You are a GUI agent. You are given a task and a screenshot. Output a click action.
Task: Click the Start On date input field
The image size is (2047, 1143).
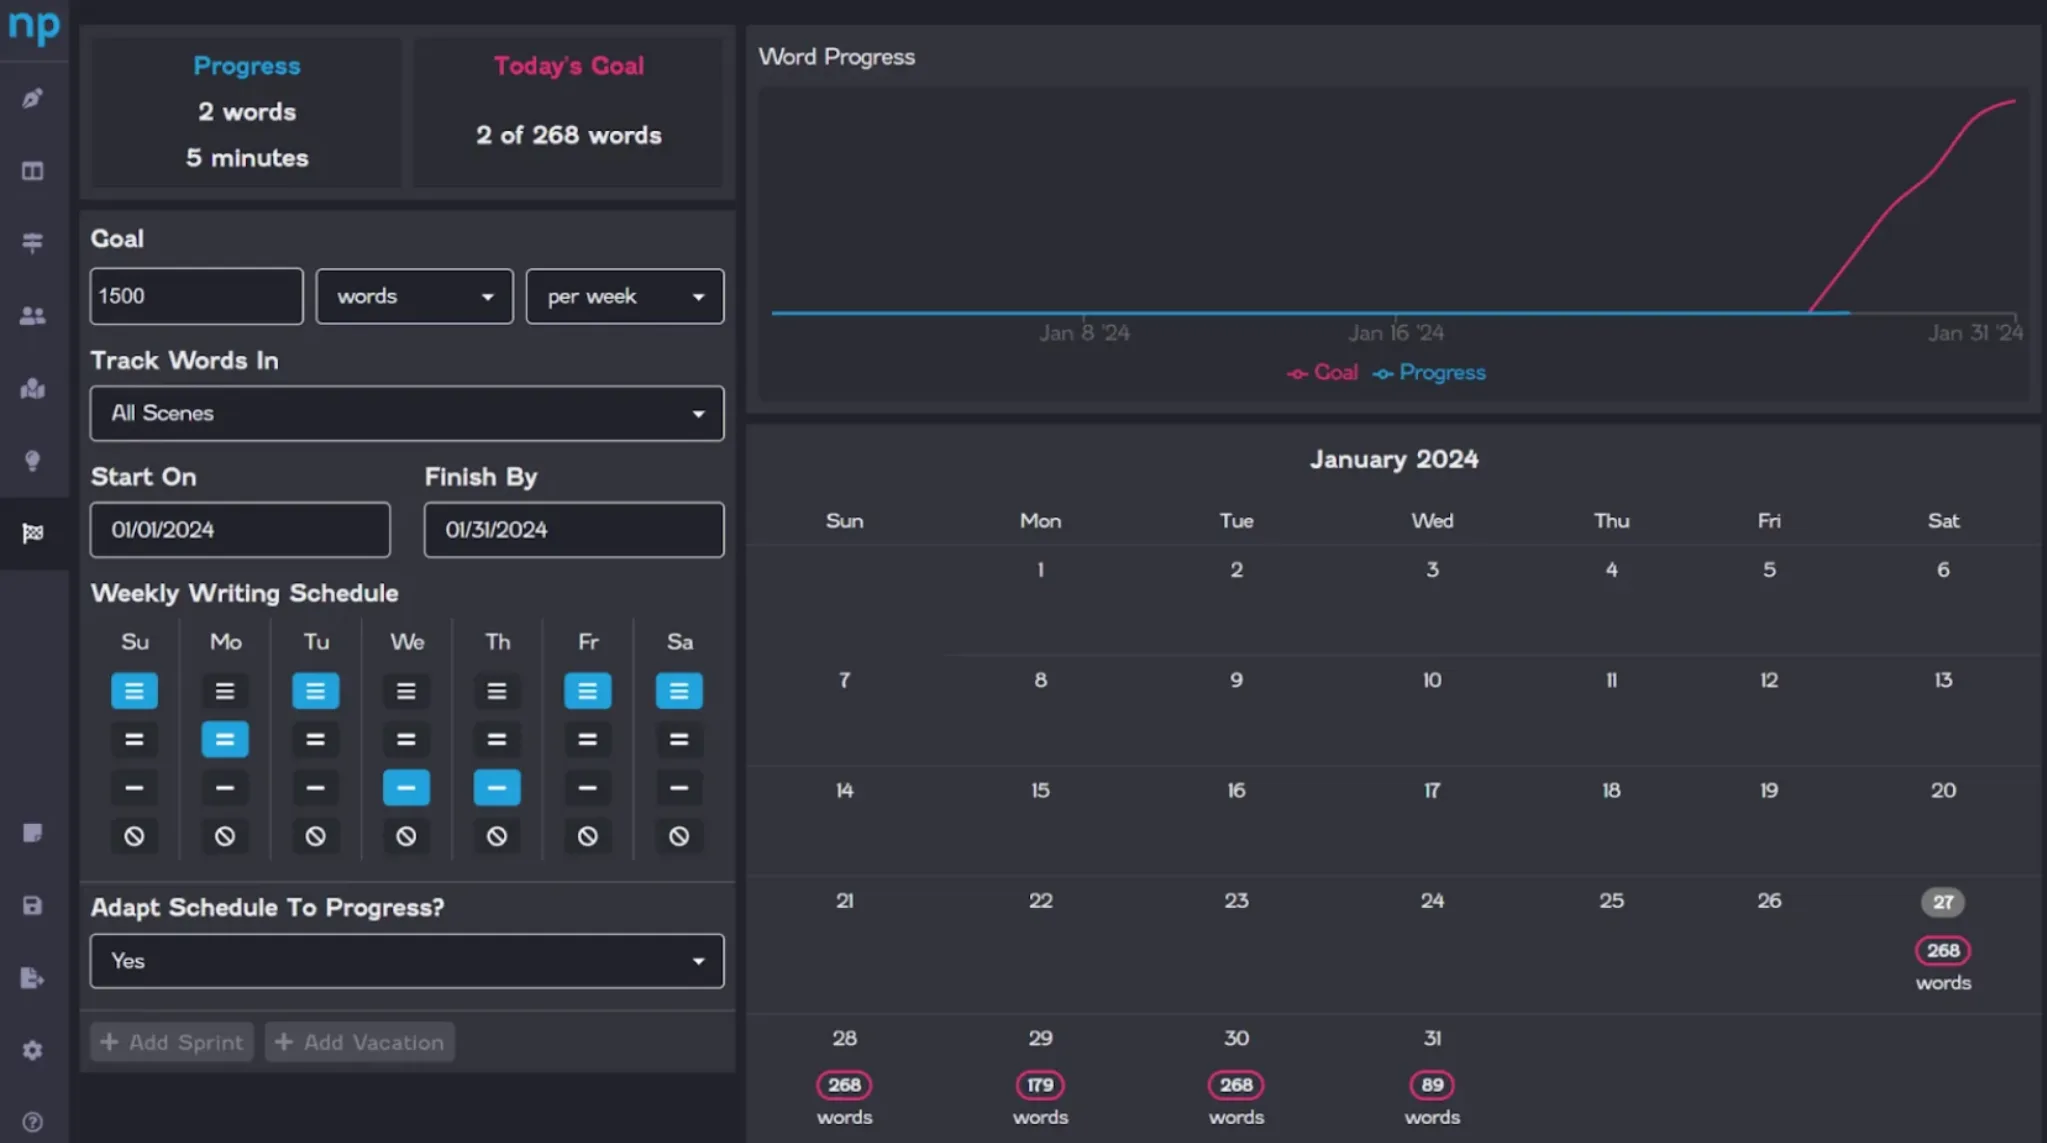[239, 529]
